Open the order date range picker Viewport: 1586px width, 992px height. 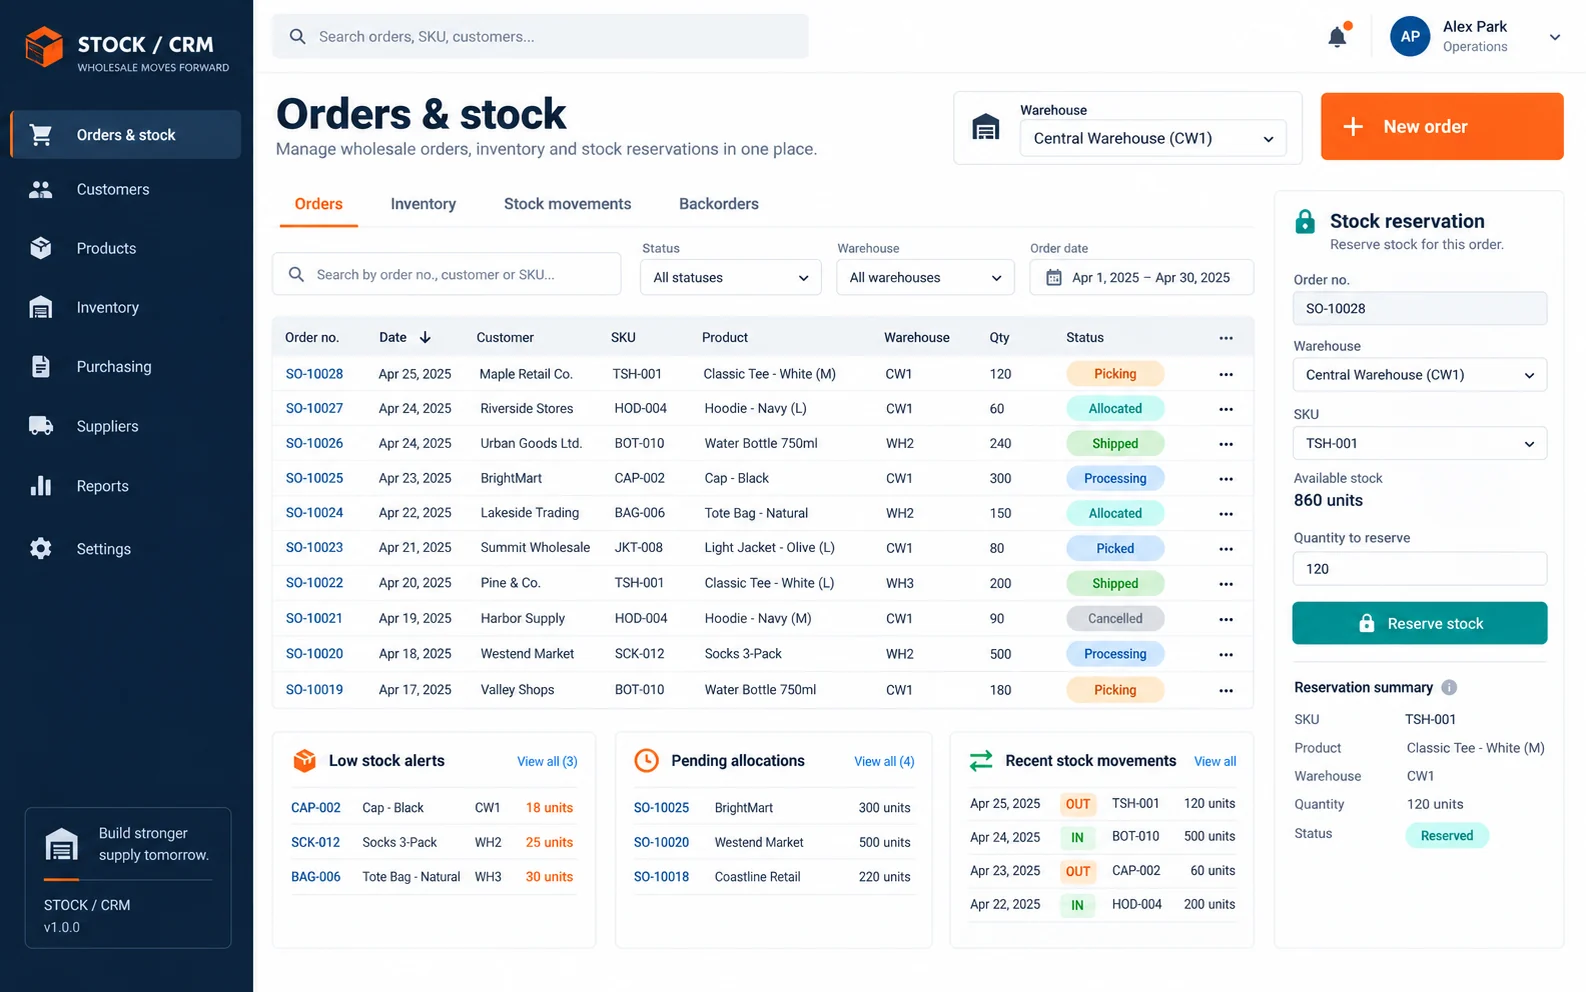[1142, 277]
